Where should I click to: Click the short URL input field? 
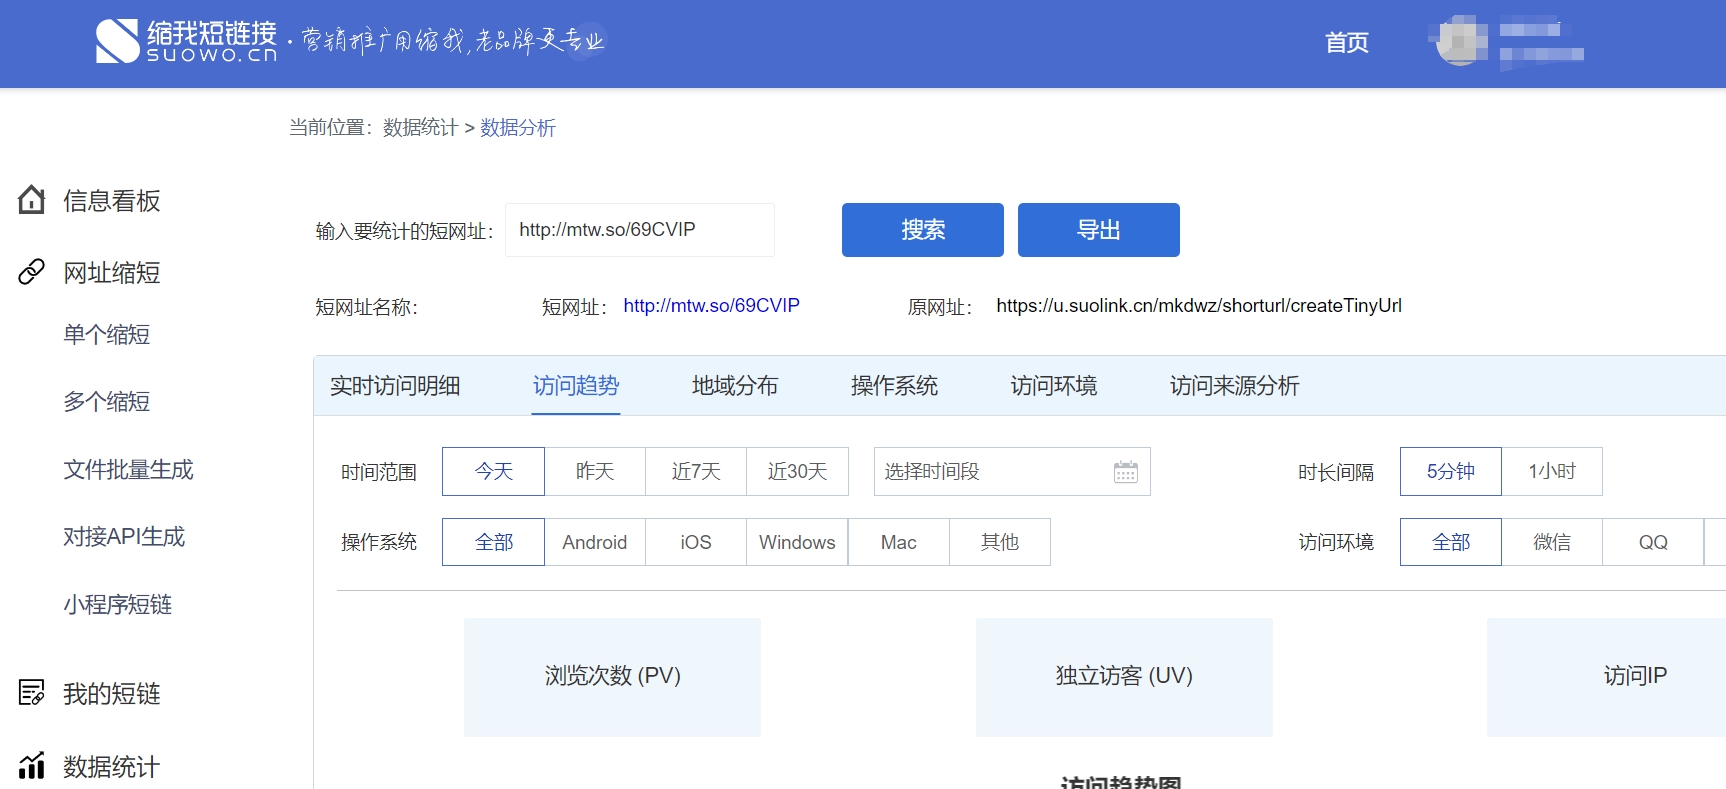coord(639,230)
